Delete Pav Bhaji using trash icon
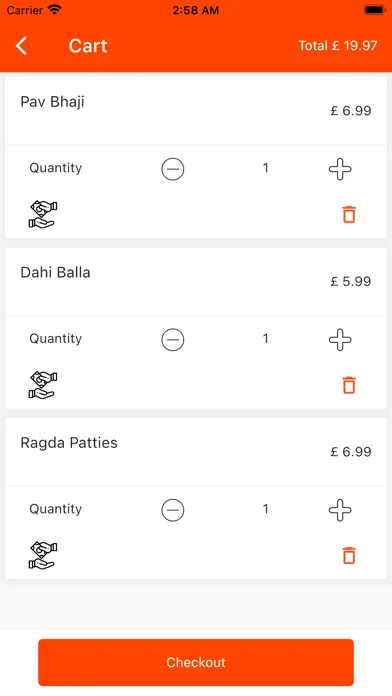The height and width of the screenshot is (696, 392). pyautogui.click(x=349, y=214)
